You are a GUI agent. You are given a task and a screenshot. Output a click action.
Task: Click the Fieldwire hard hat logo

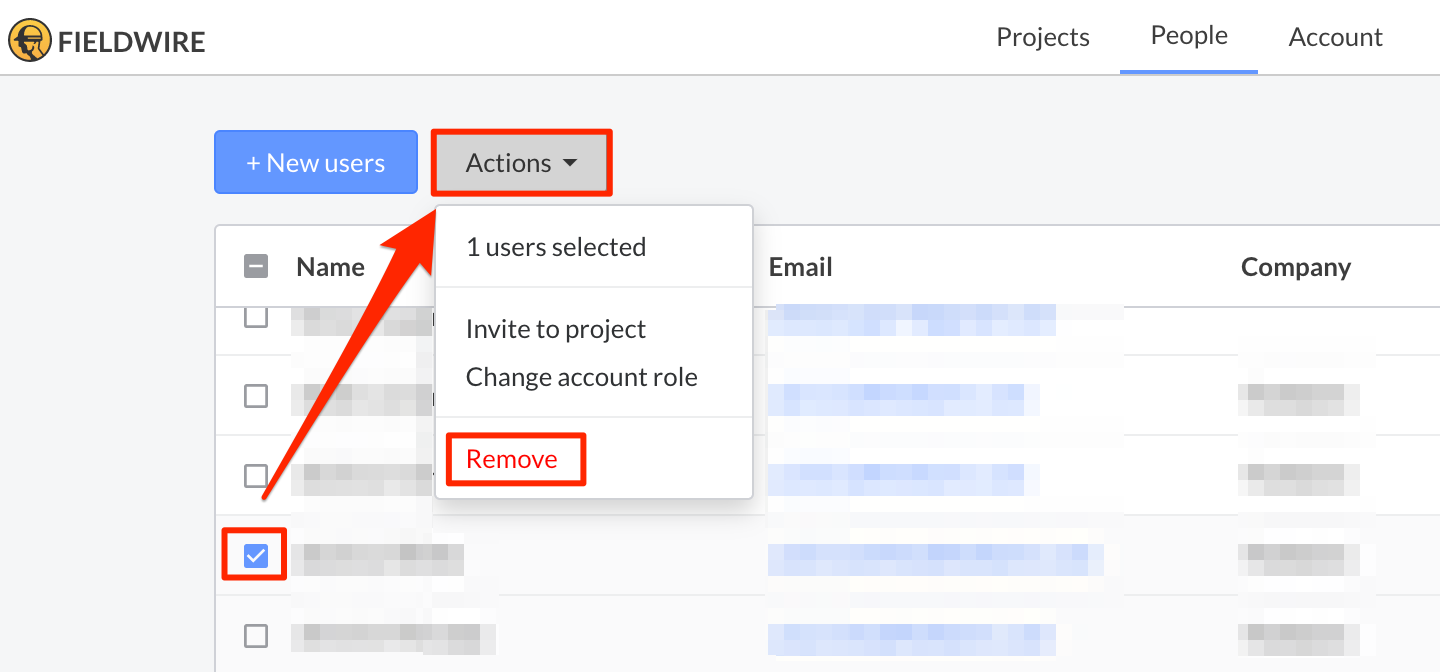click(x=29, y=40)
